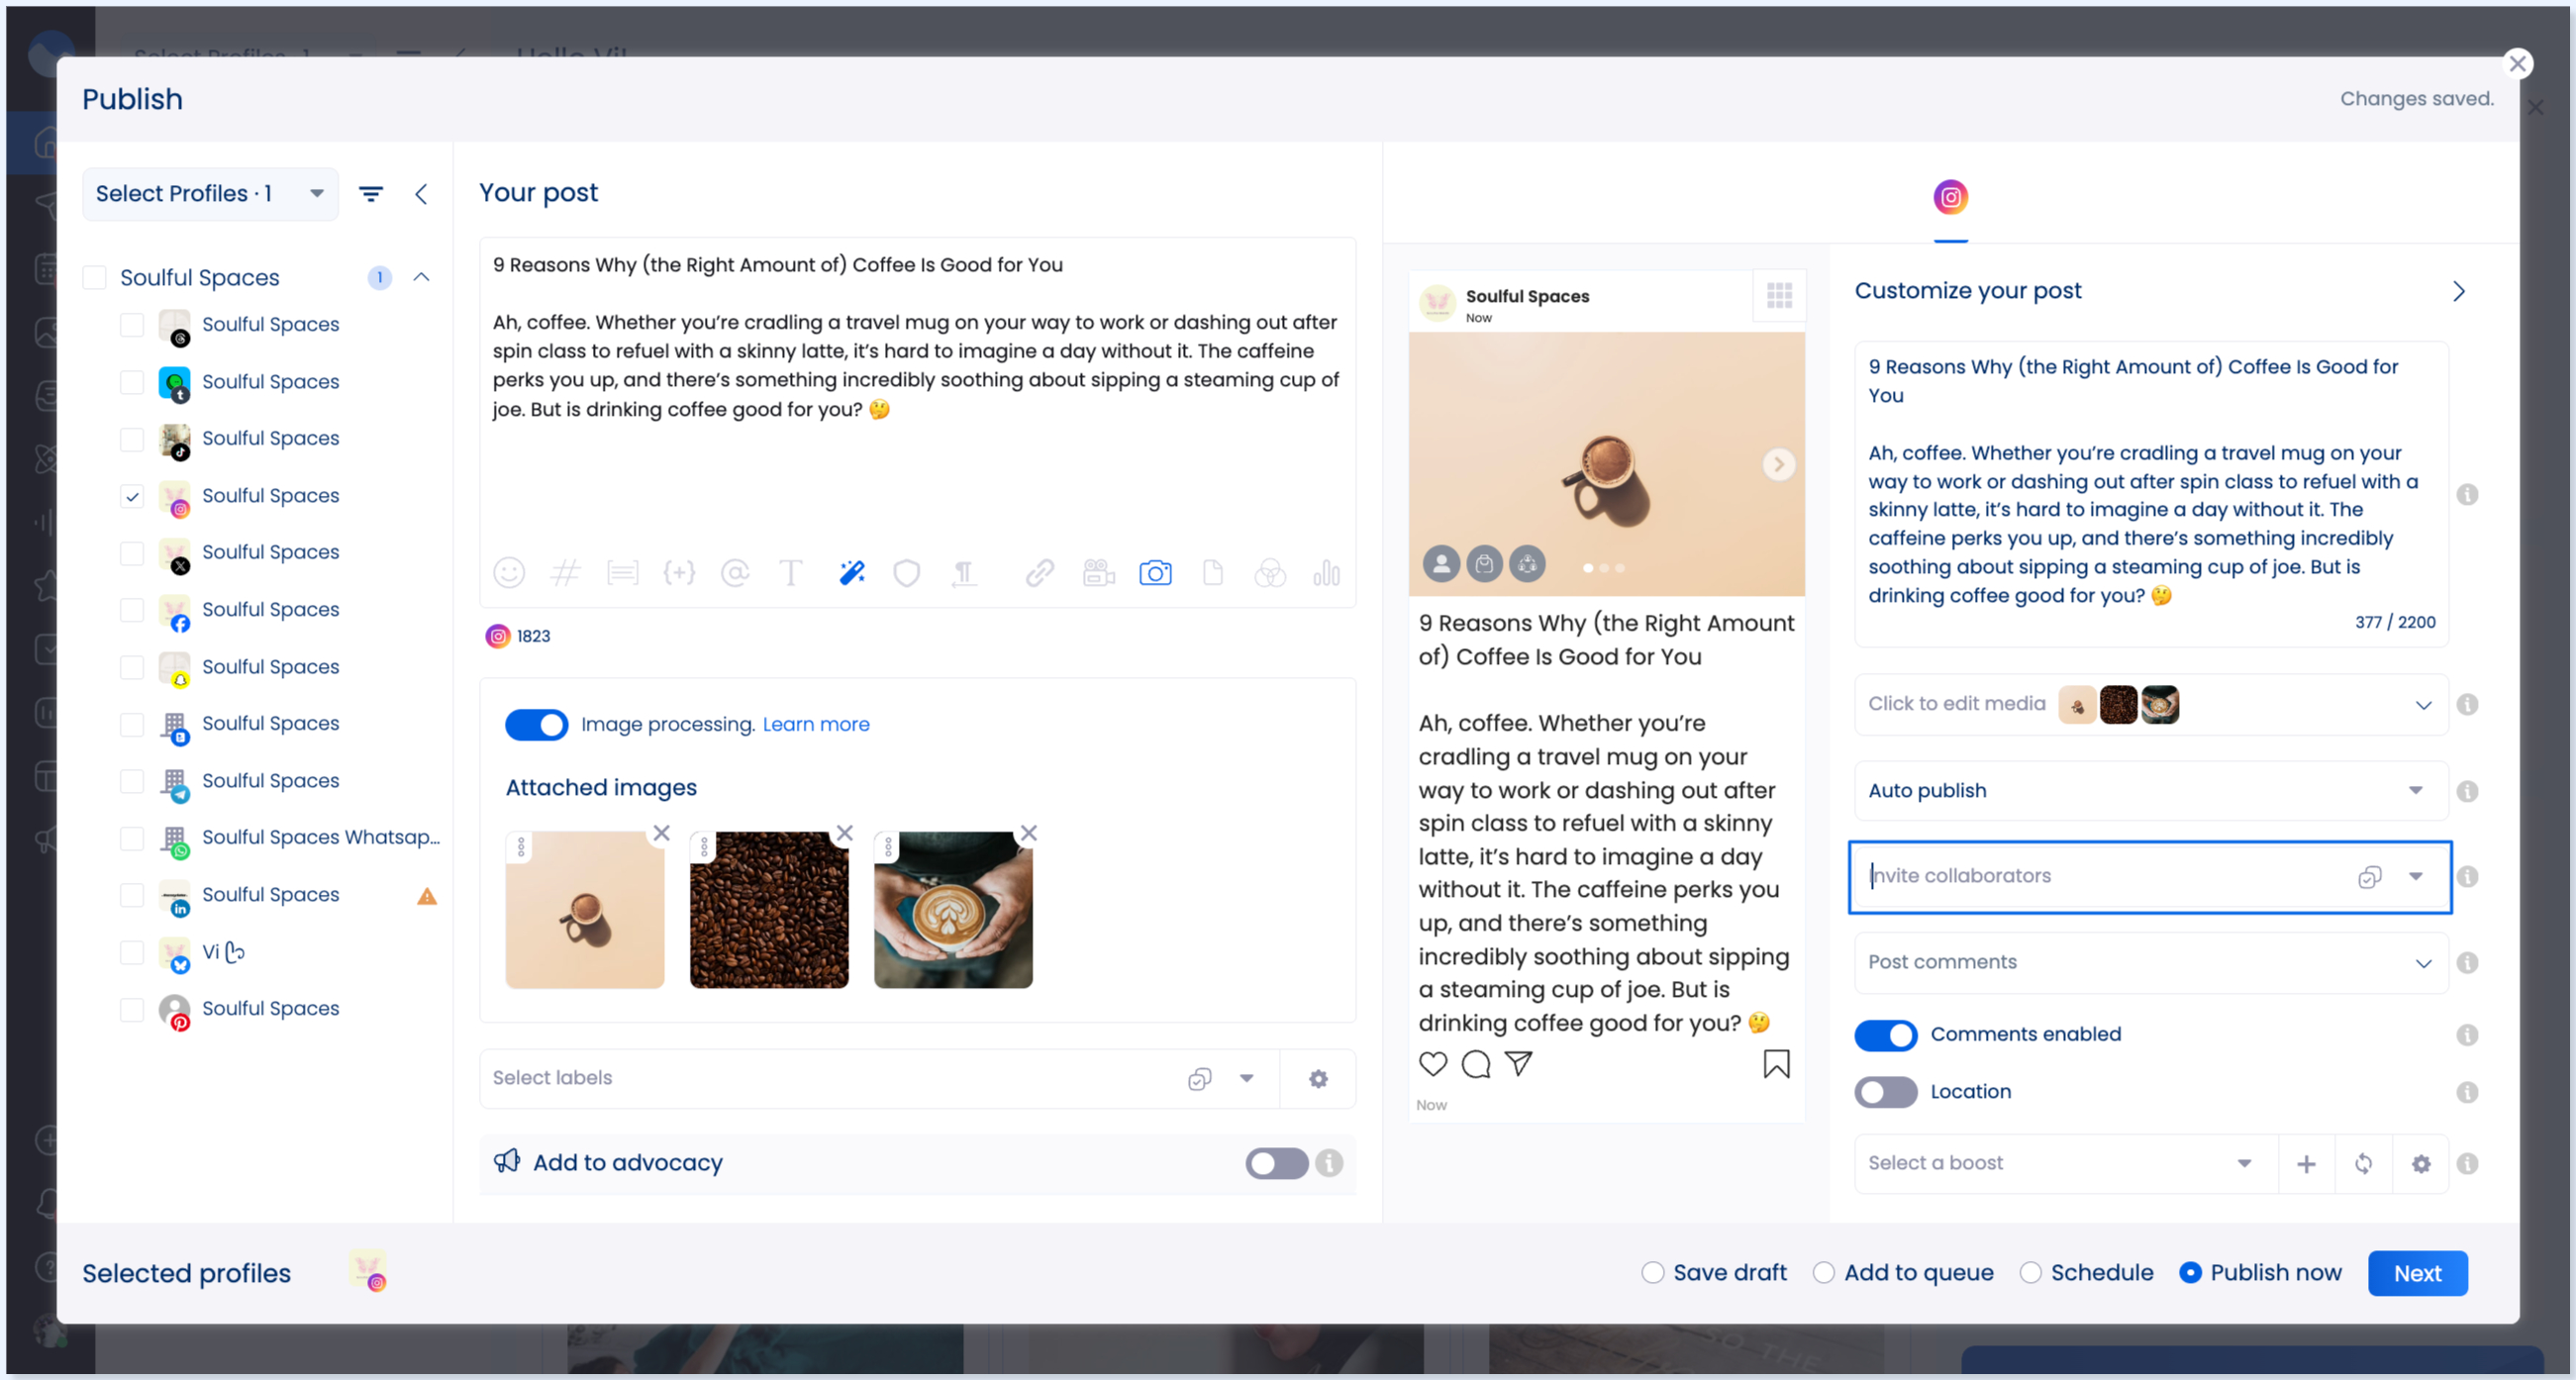Open the Learn more link for image processing
This screenshot has height=1380, width=2576.
point(815,724)
